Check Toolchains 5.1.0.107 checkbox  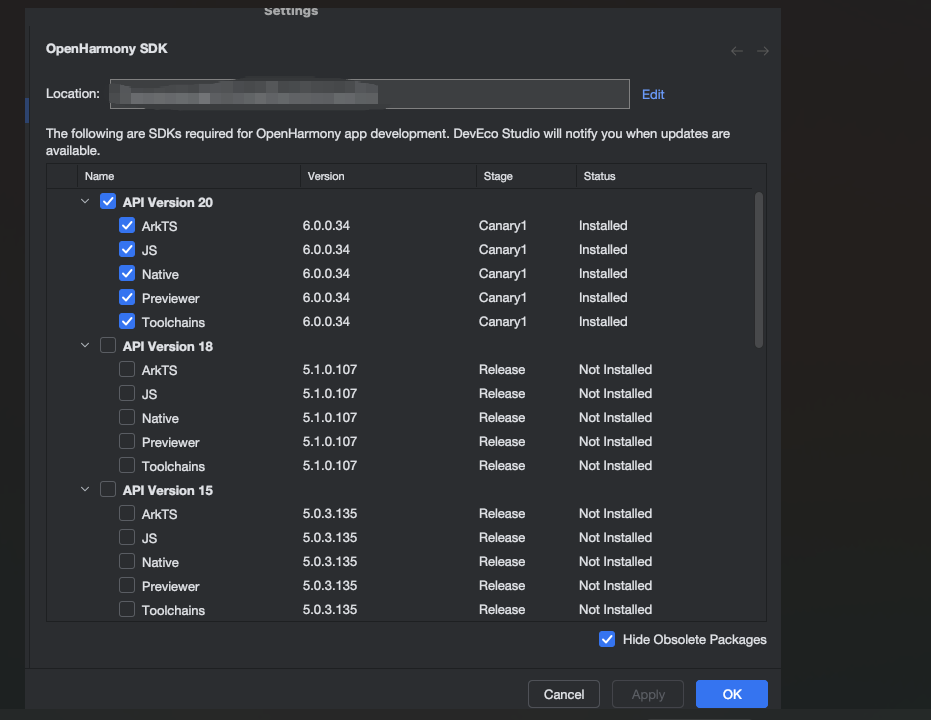click(x=127, y=465)
